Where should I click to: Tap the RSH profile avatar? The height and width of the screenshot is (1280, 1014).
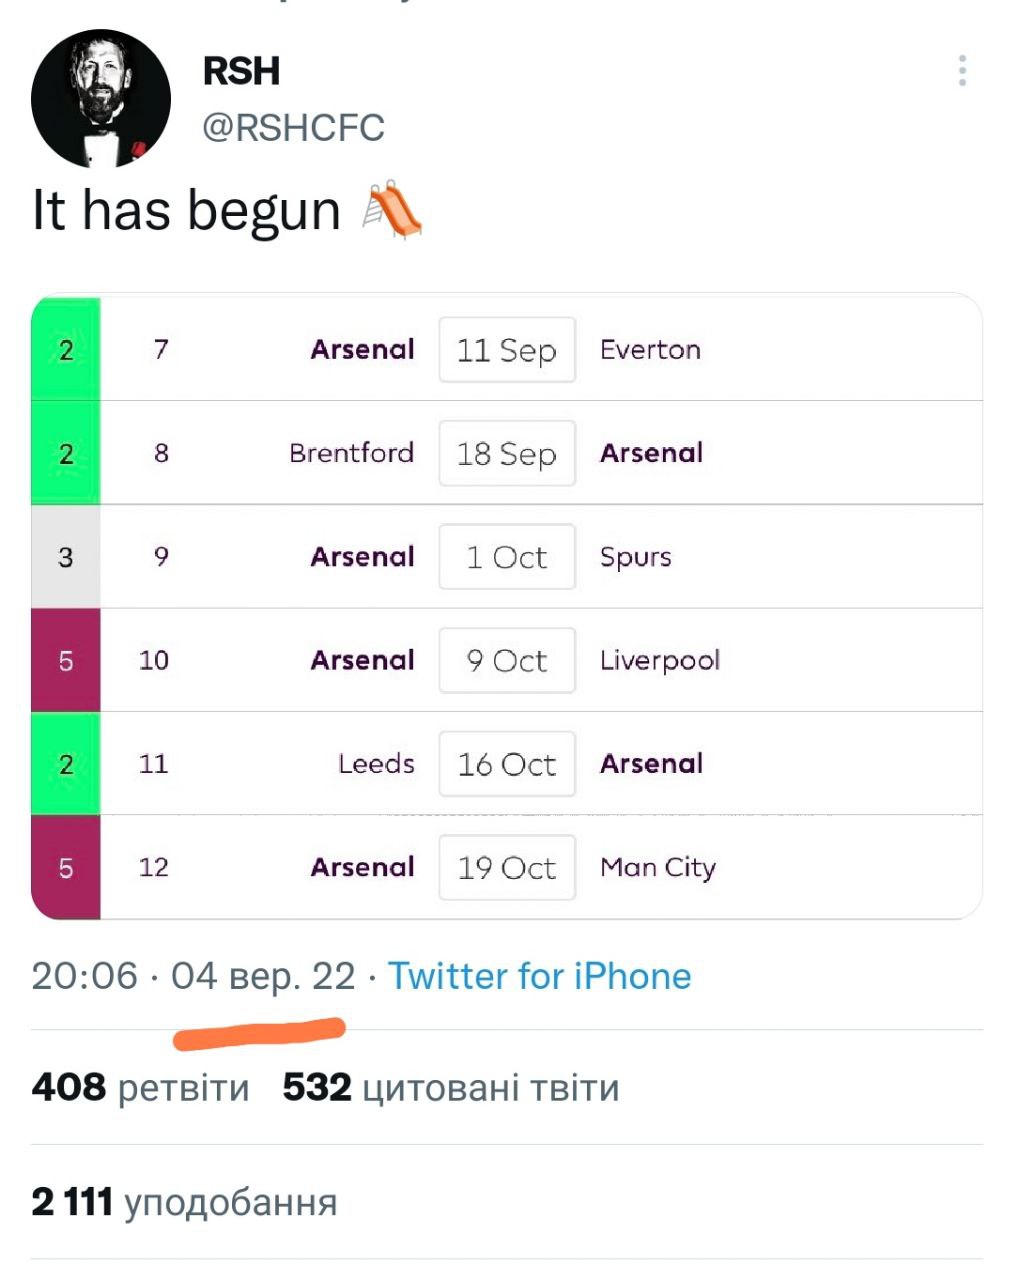100,99
